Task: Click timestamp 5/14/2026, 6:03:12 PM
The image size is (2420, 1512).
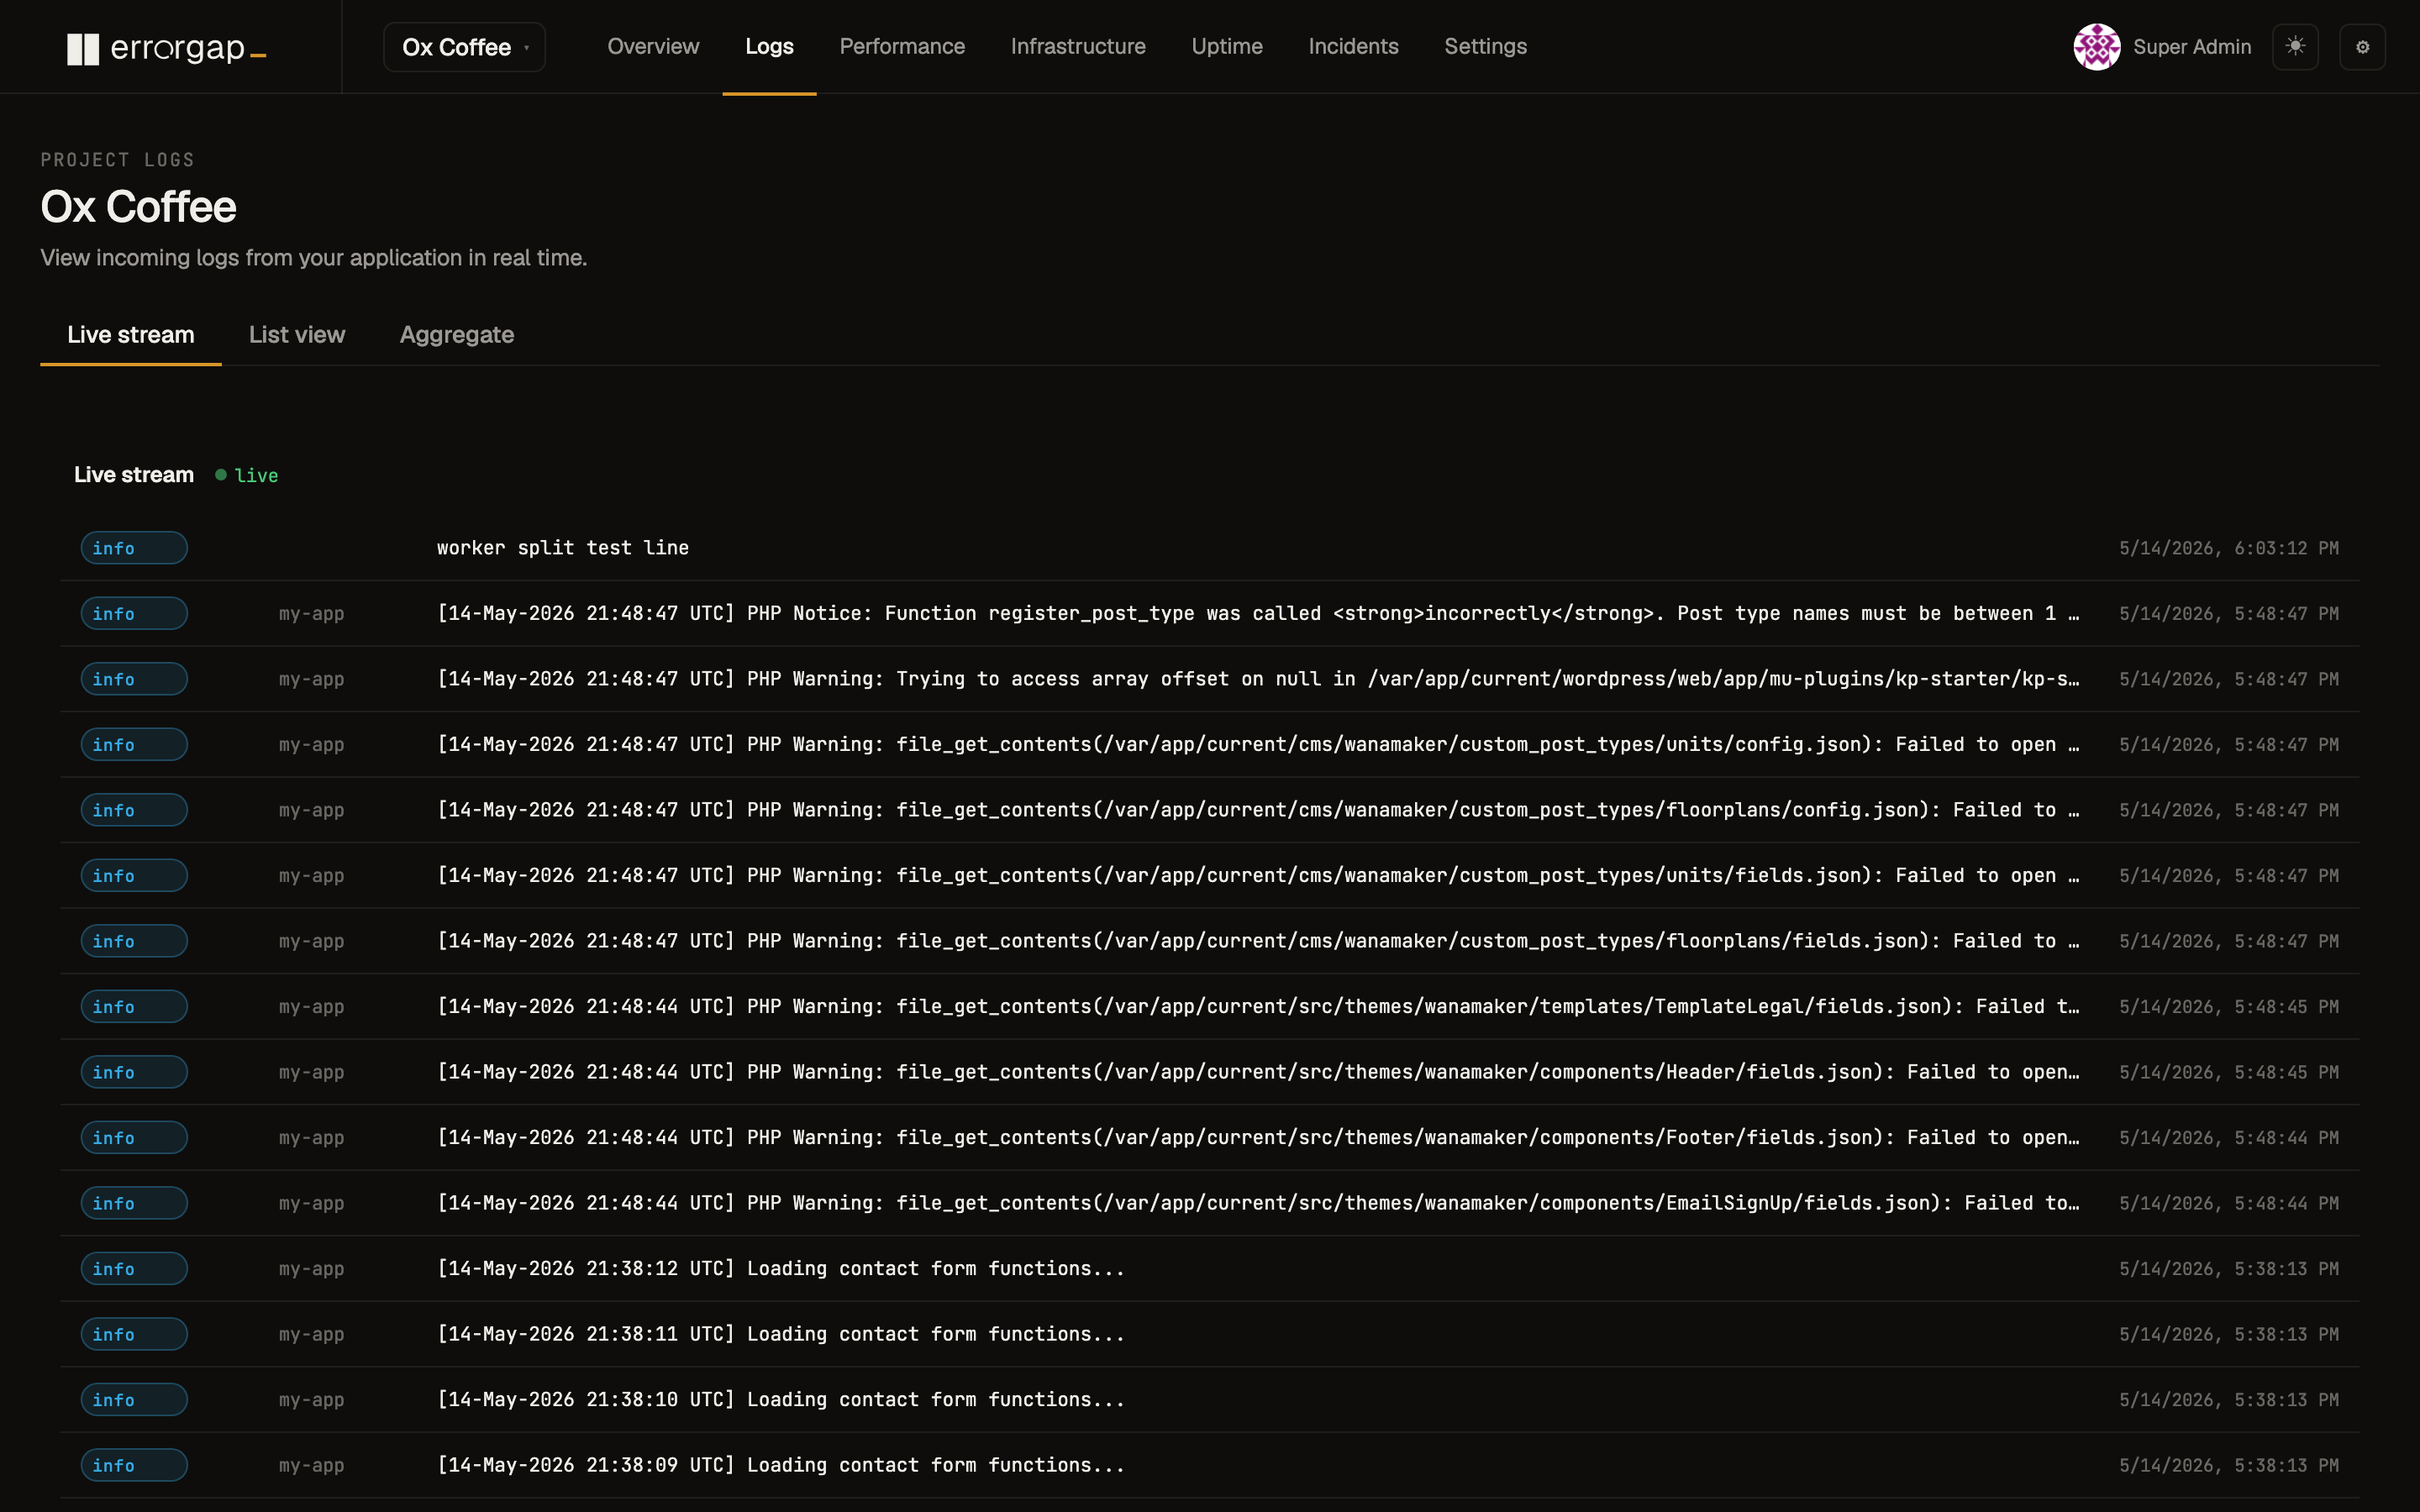Action: point(2229,548)
